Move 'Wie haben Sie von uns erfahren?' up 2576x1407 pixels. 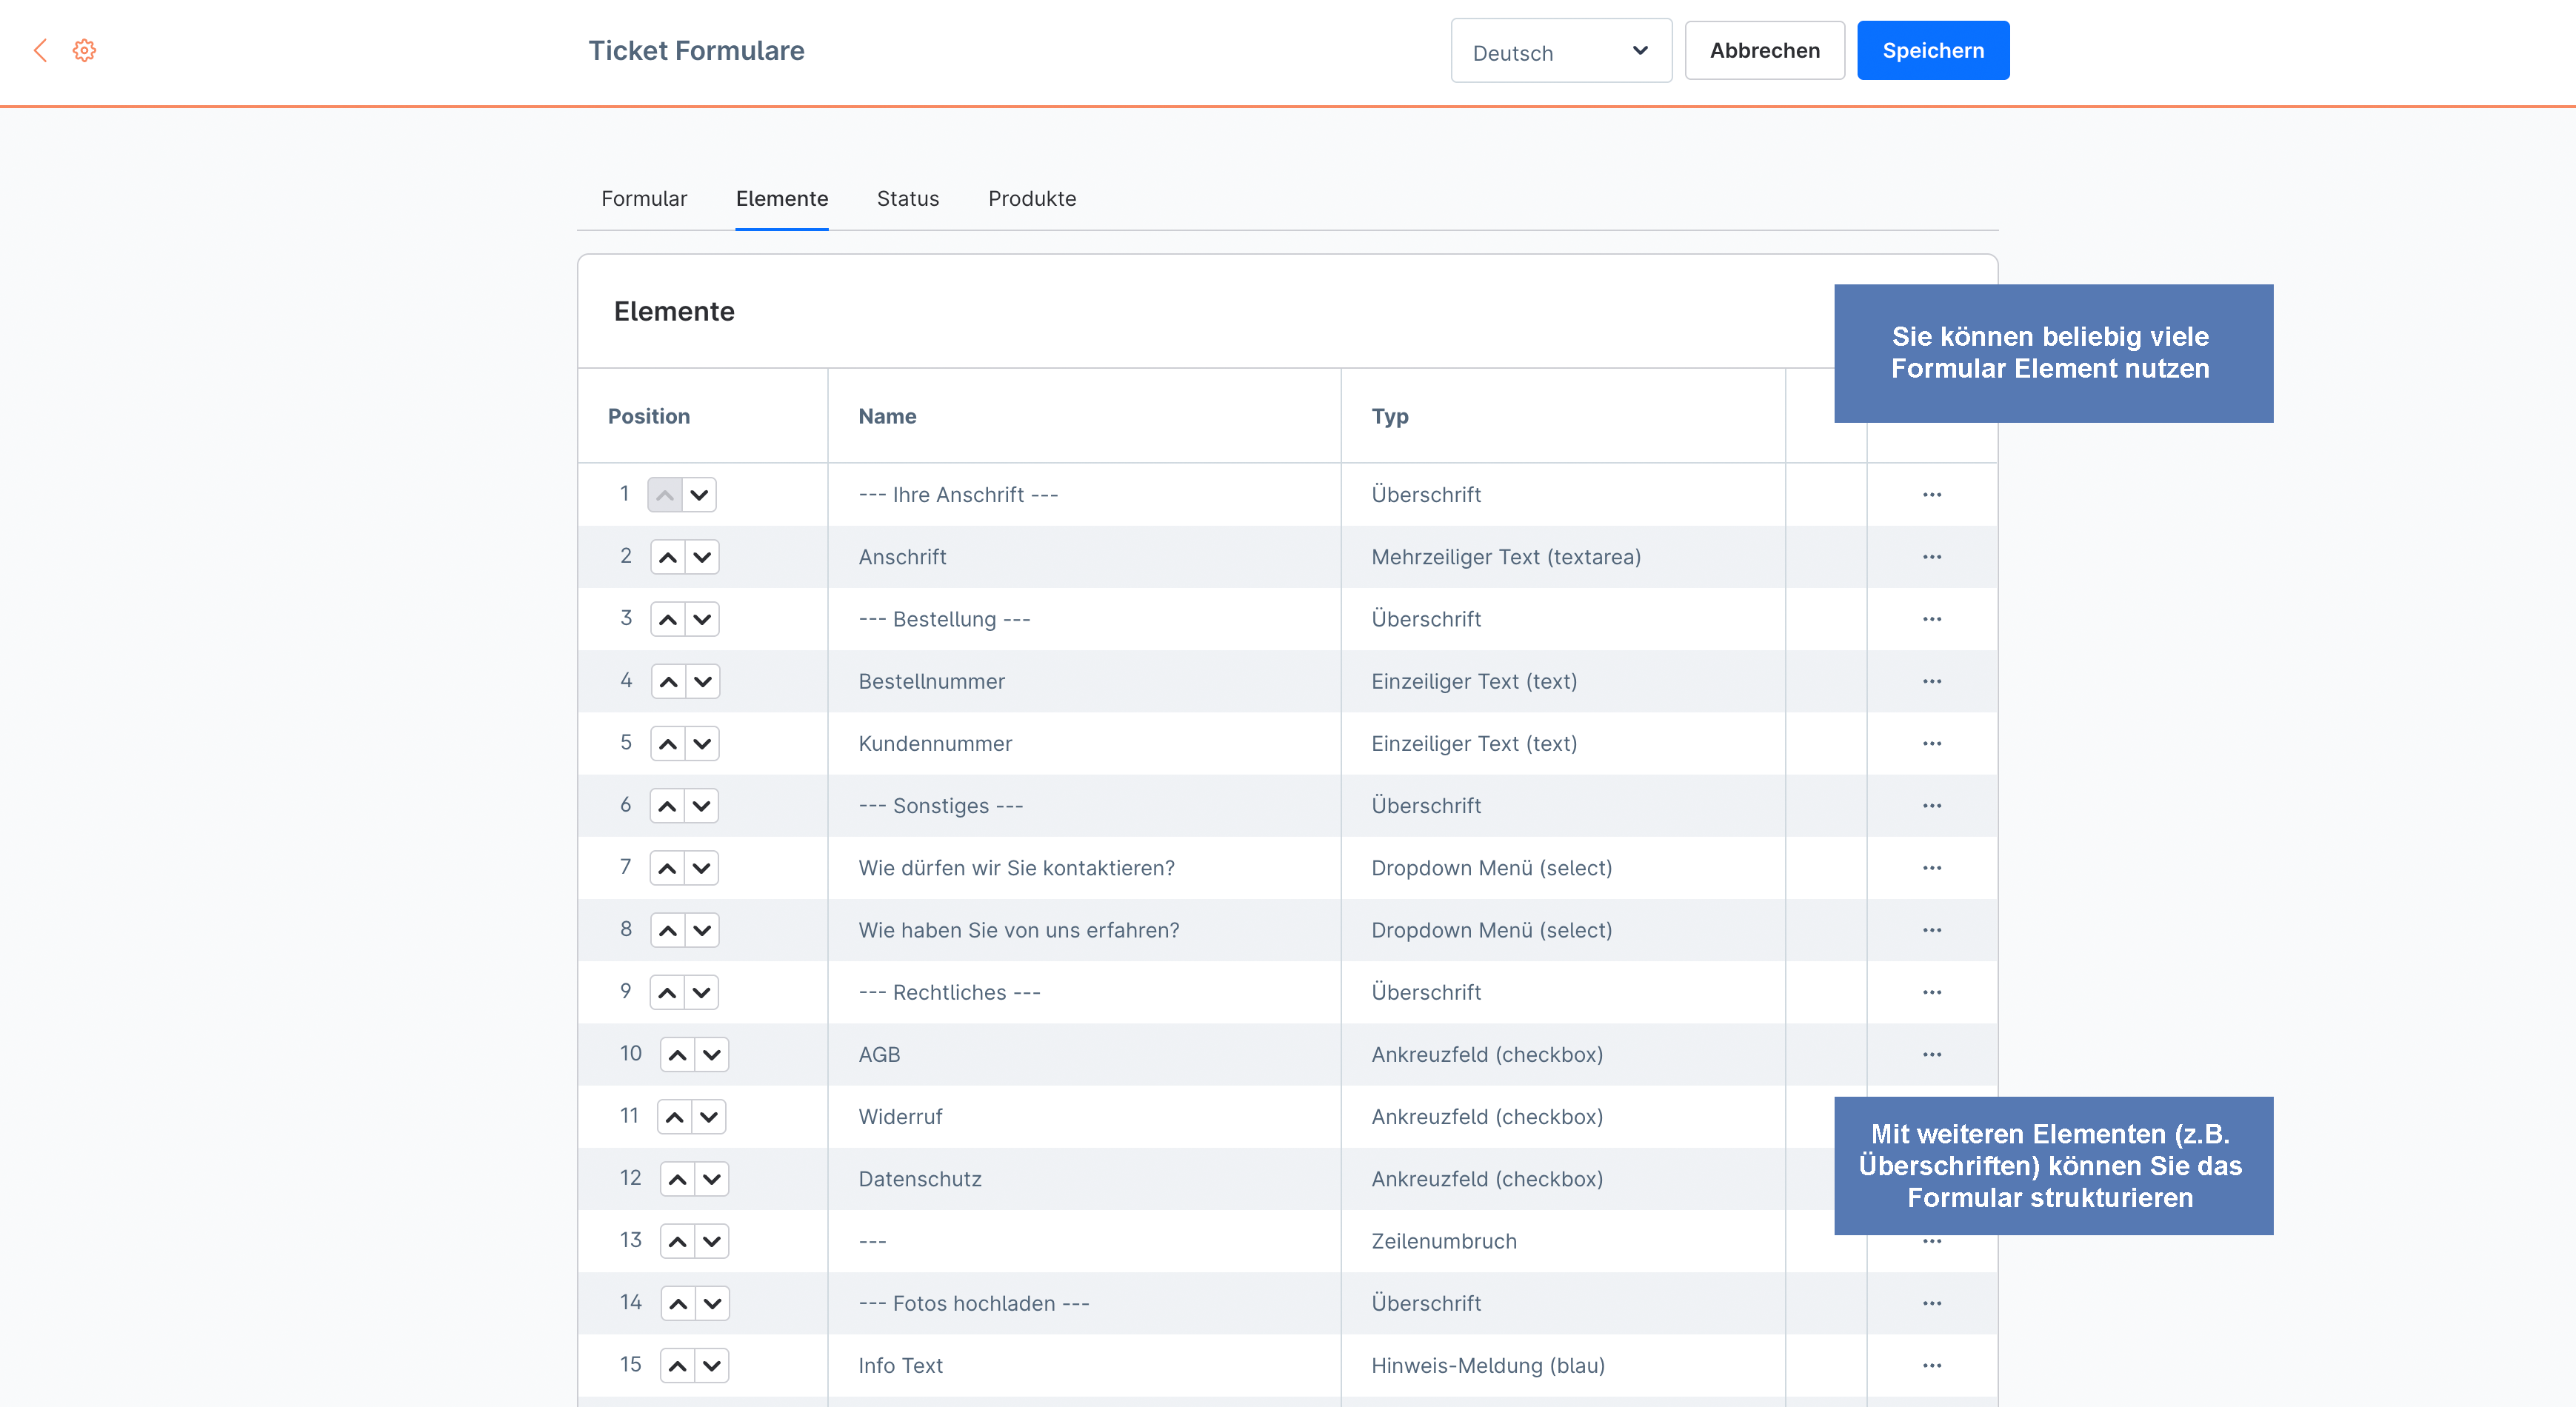(668, 930)
